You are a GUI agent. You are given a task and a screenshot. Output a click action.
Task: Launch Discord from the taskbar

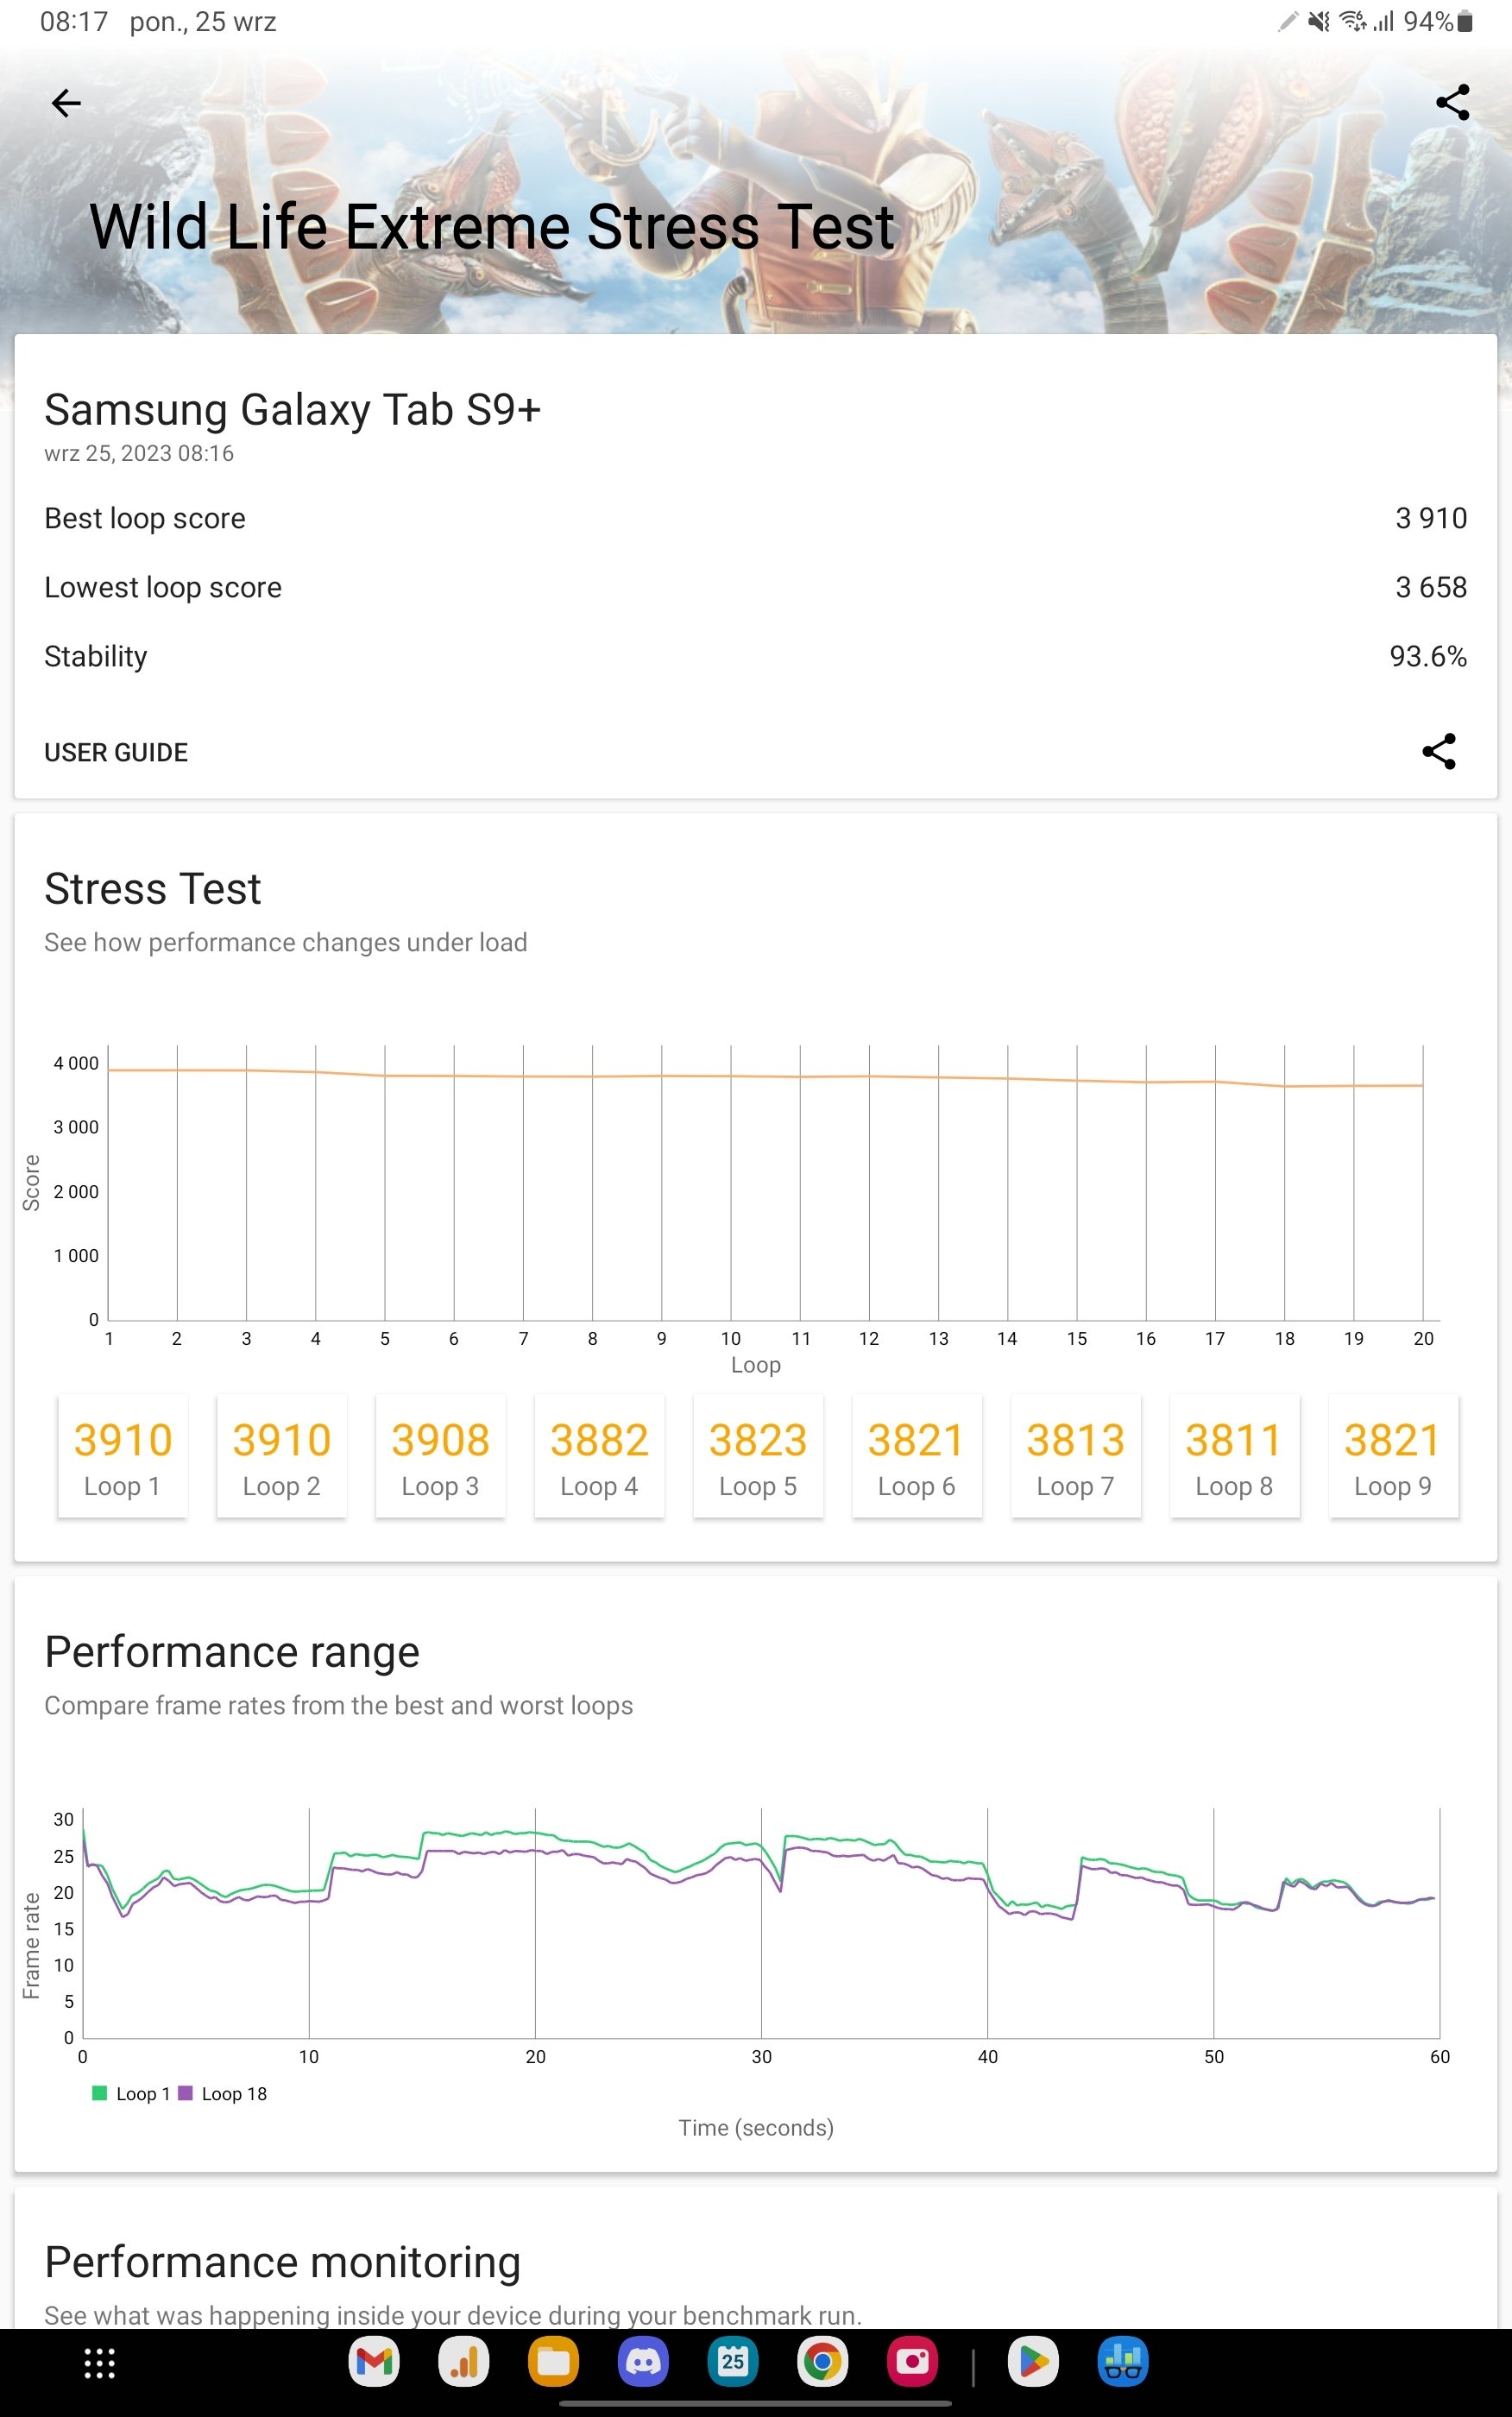point(643,2362)
